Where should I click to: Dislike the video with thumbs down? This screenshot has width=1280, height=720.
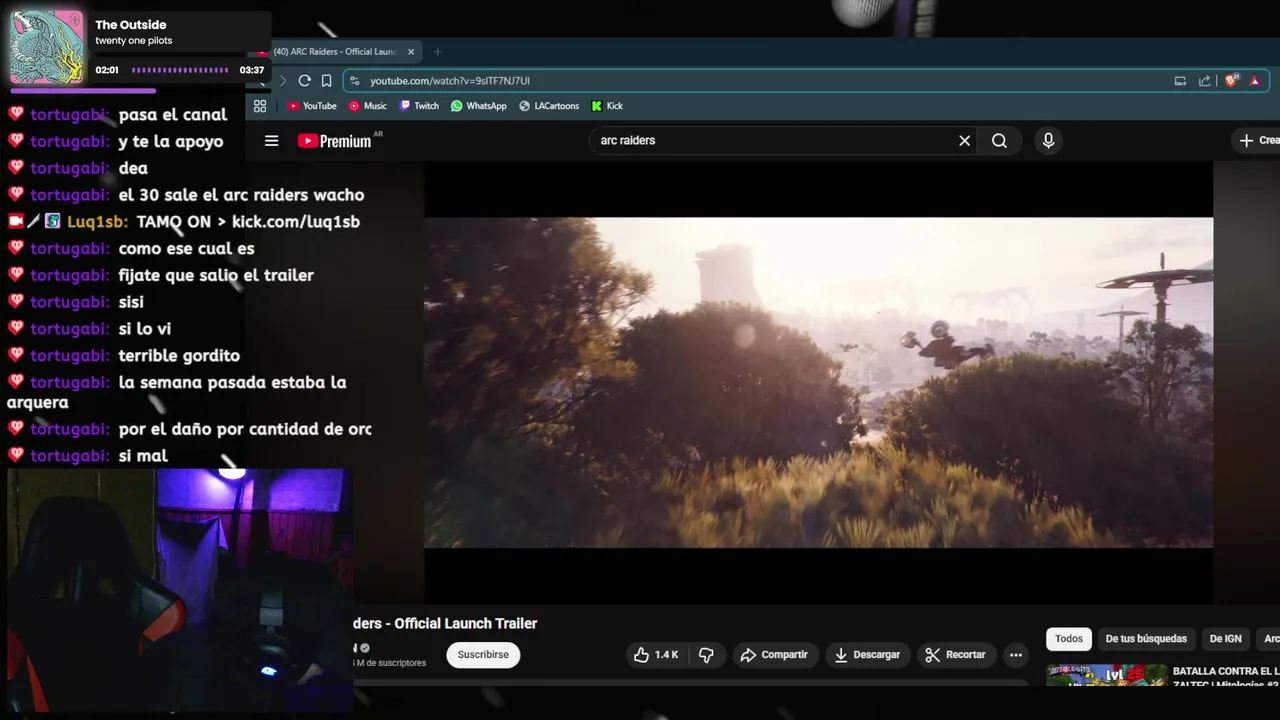click(706, 655)
